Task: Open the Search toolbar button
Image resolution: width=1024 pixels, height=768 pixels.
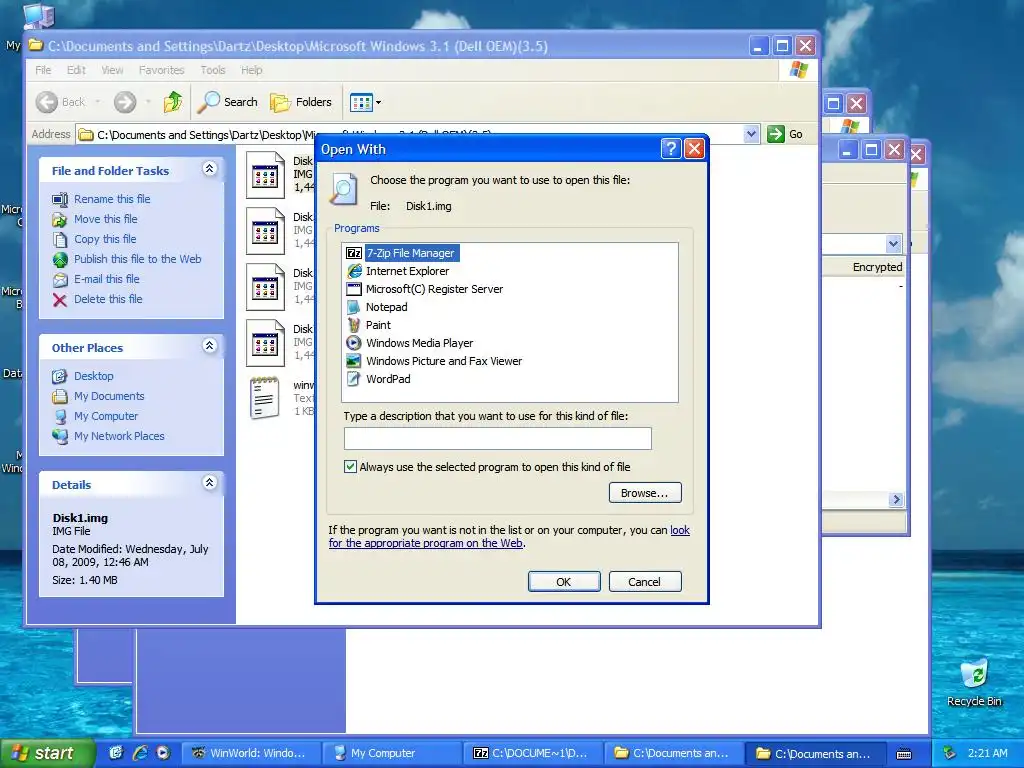Action: [227, 102]
